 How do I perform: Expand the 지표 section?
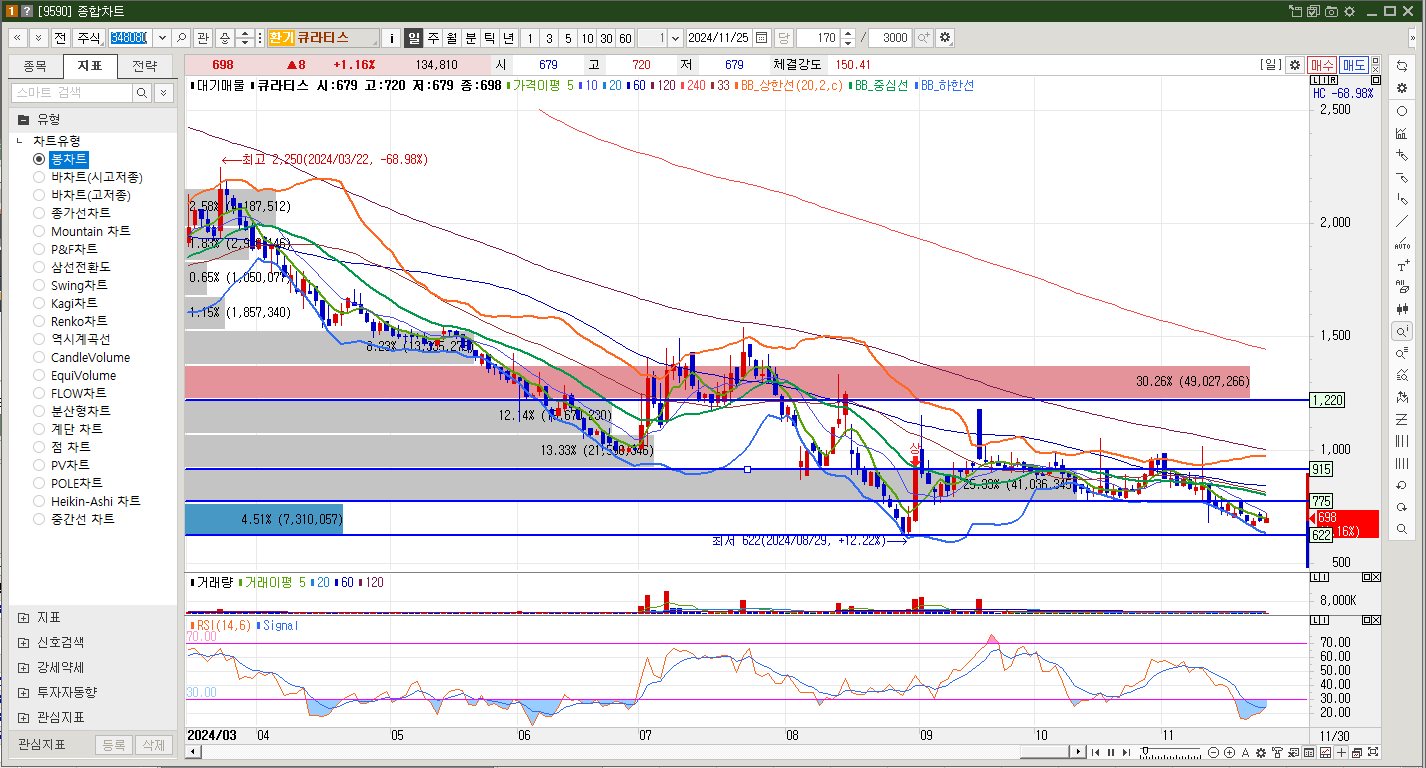[x=23, y=617]
